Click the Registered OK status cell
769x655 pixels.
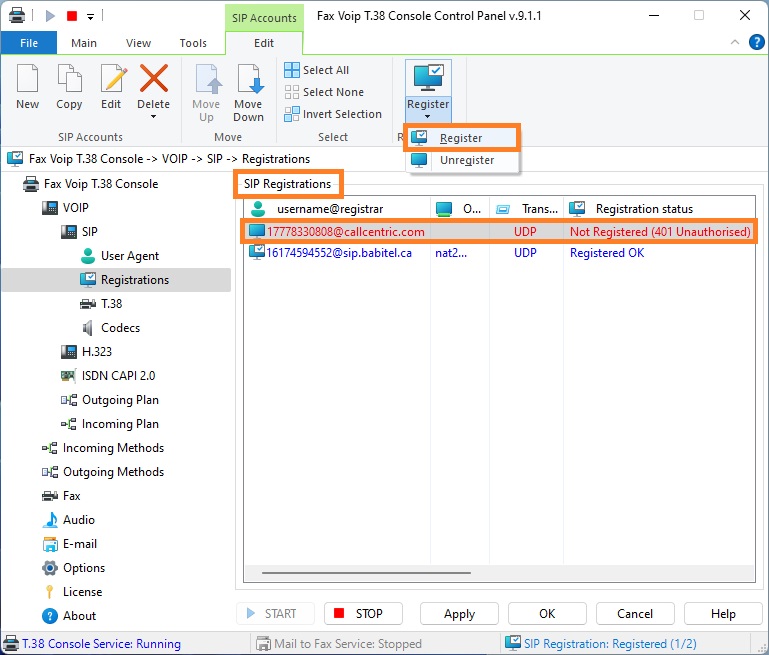[x=607, y=253]
